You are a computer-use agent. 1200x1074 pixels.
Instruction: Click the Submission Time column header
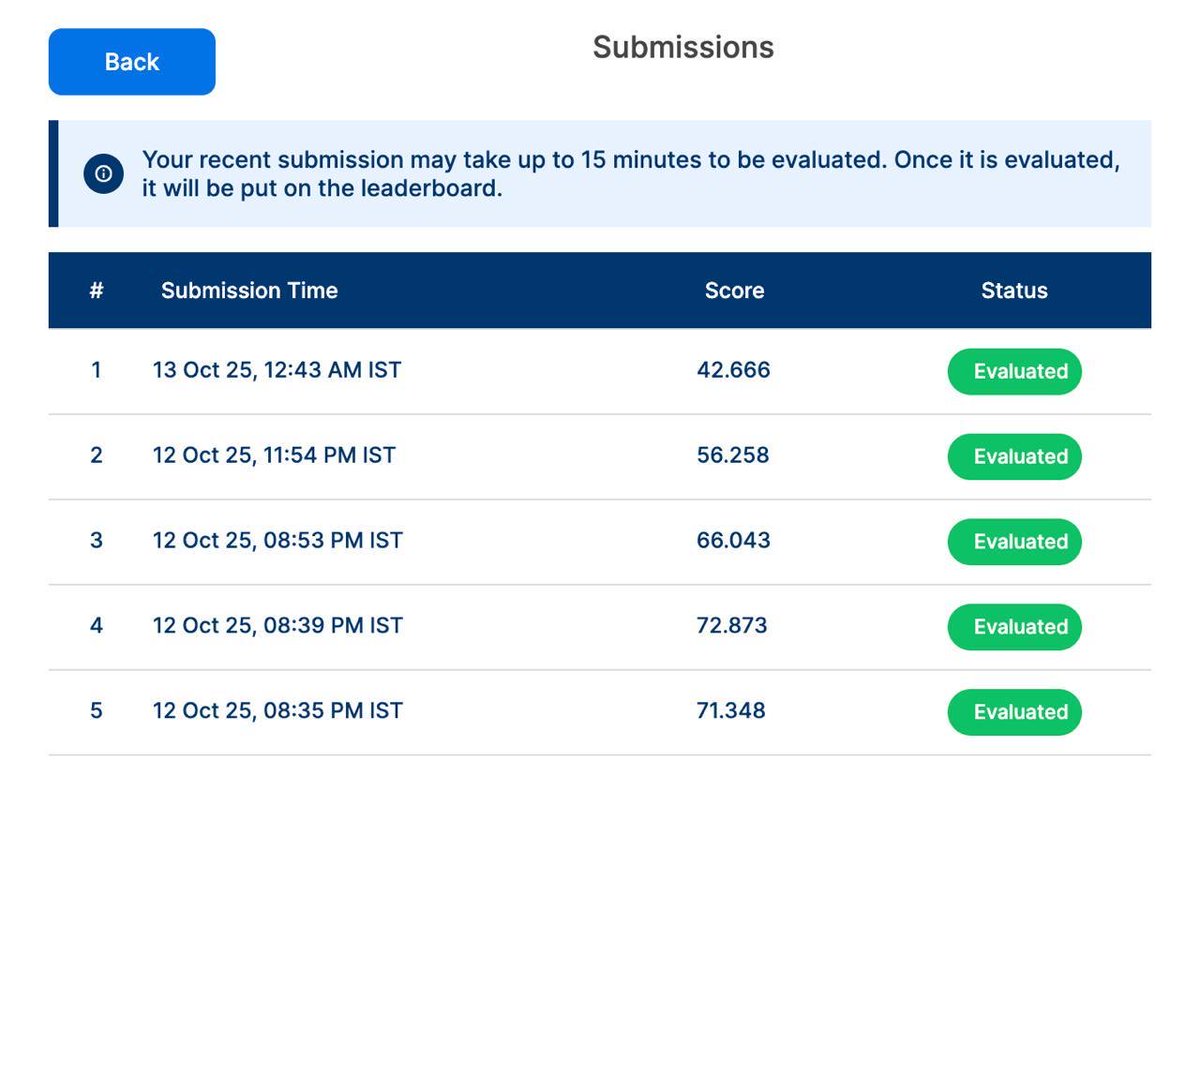(249, 290)
